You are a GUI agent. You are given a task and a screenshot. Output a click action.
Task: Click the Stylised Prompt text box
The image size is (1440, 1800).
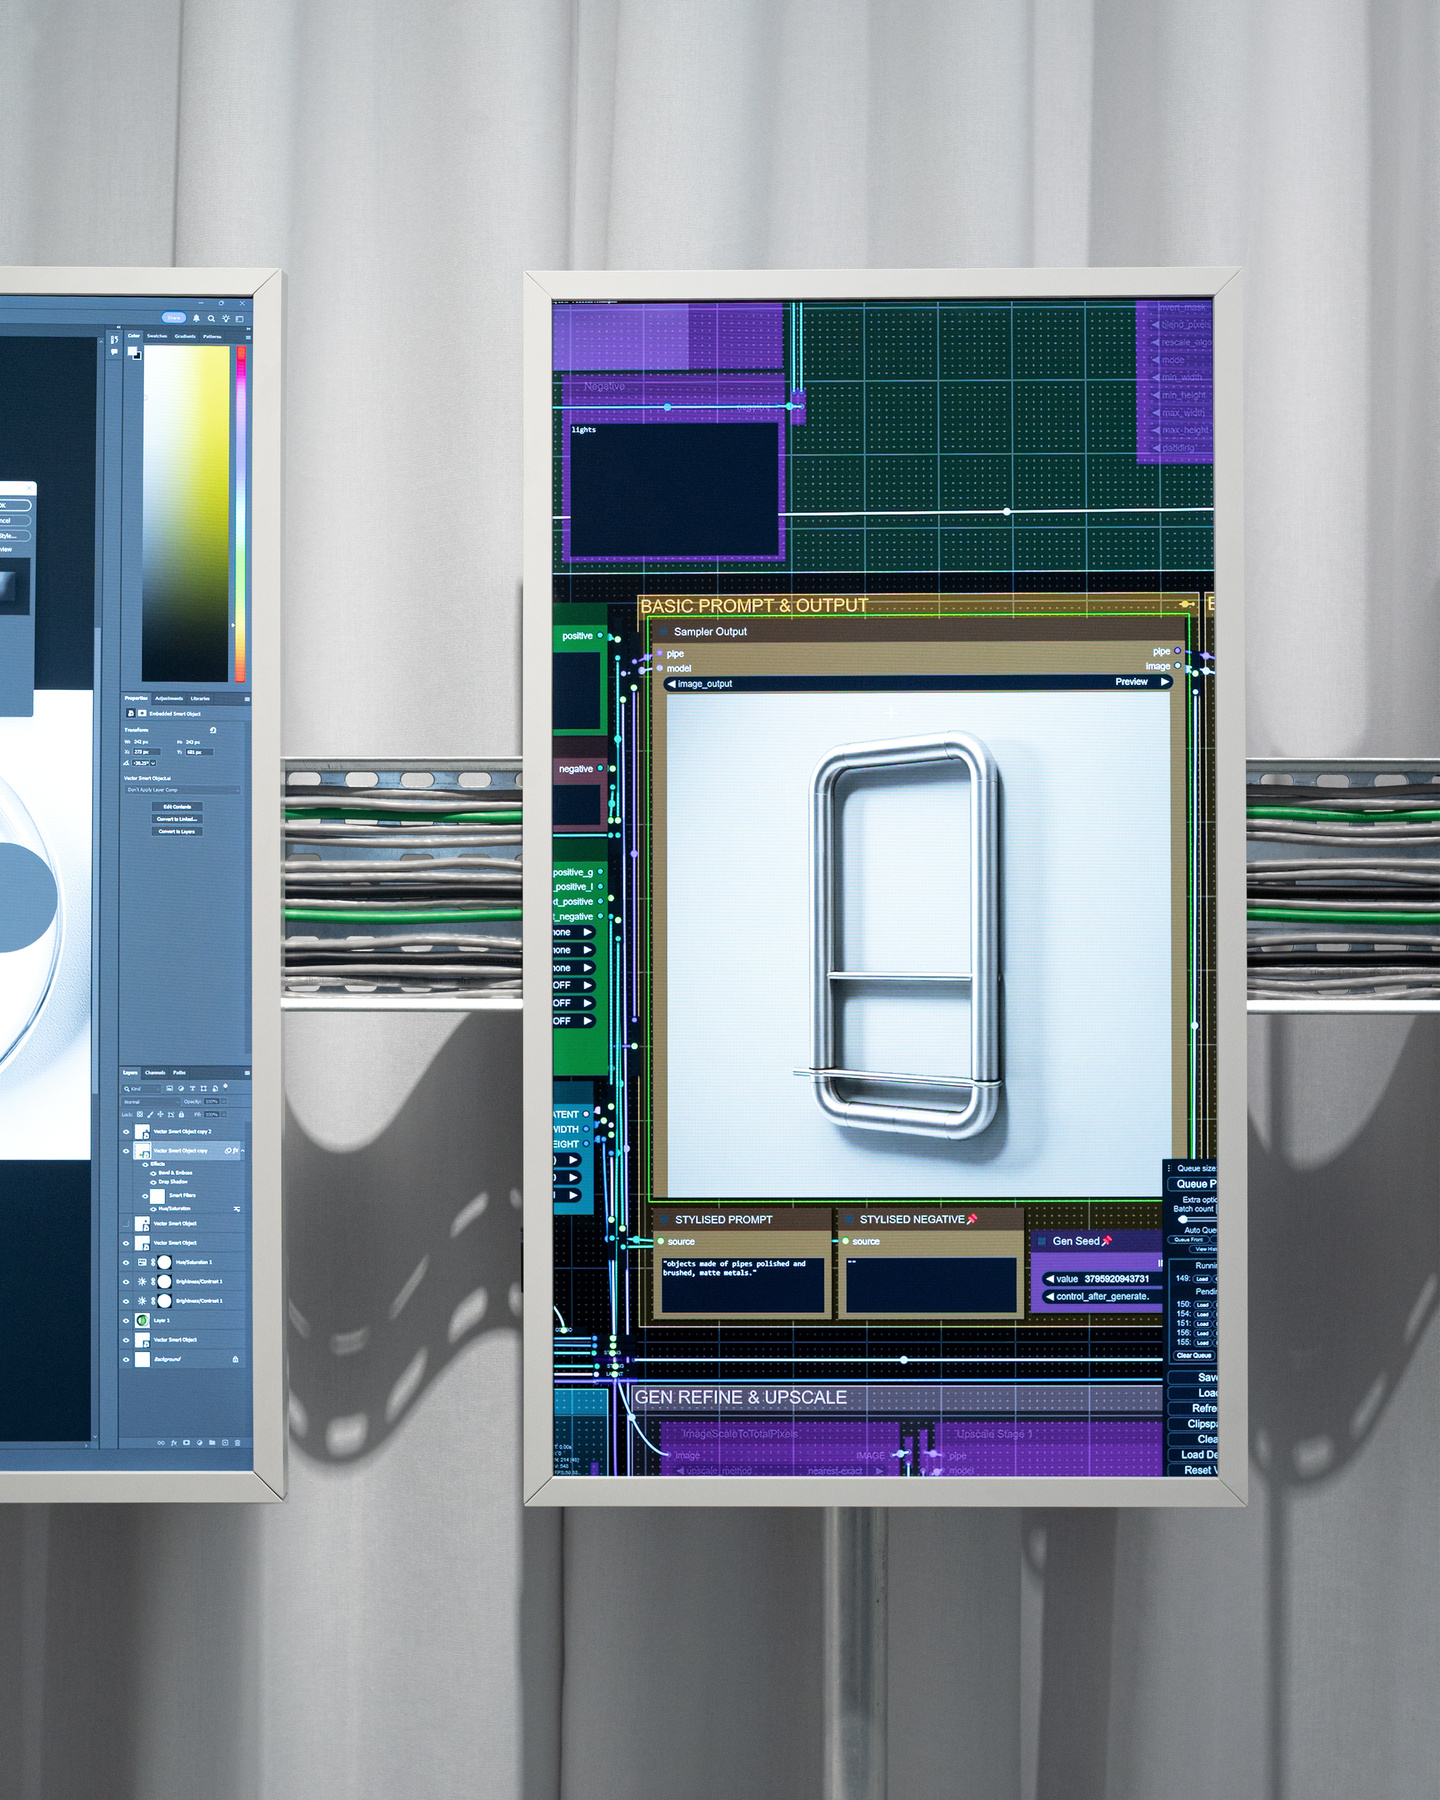[x=742, y=1285]
